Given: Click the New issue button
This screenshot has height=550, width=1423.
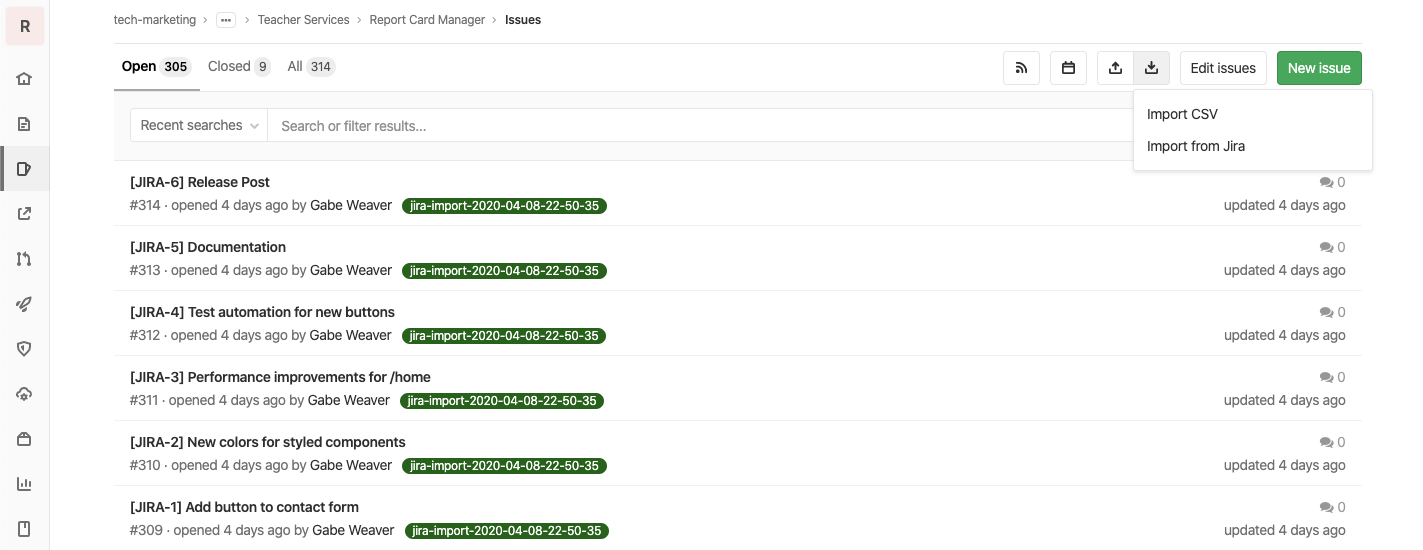Looking at the screenshot, I should 1319,68.
